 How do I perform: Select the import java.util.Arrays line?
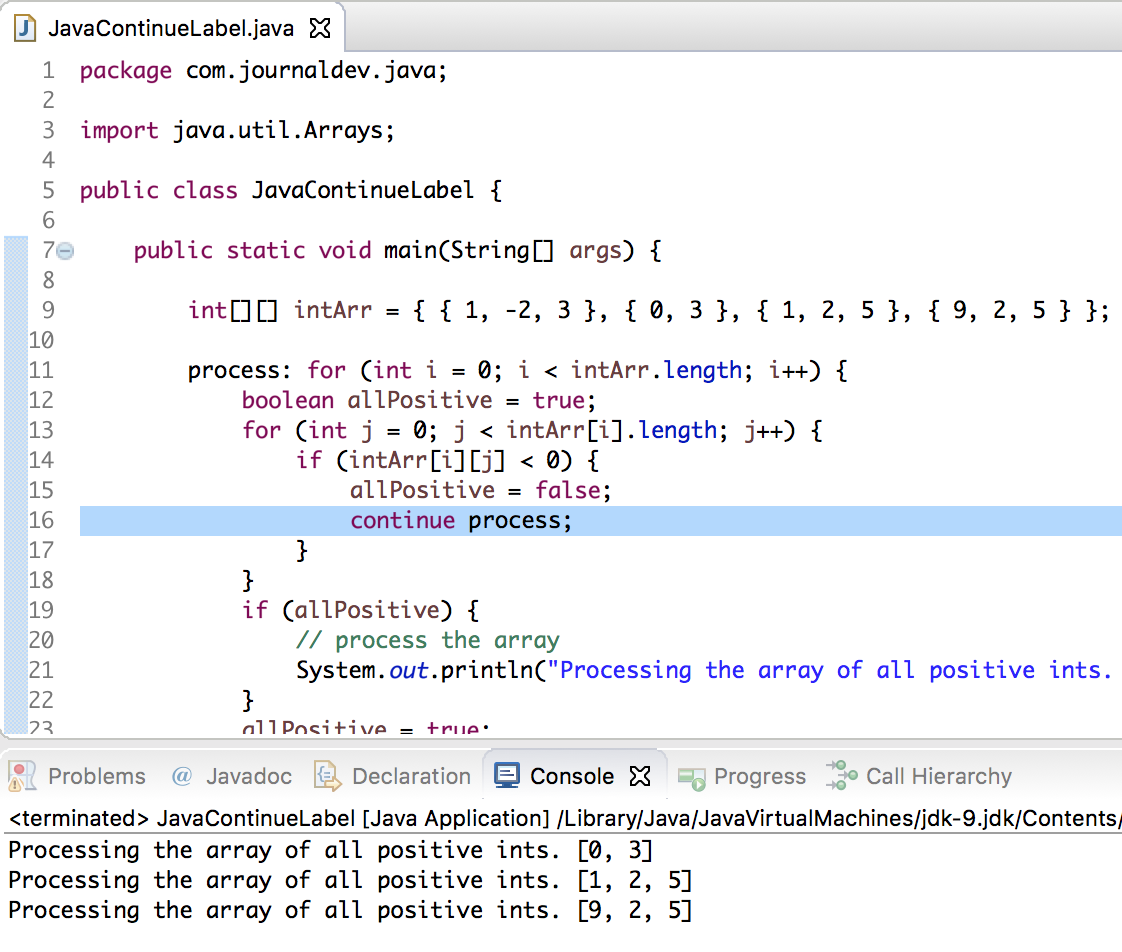coord(235,130)
